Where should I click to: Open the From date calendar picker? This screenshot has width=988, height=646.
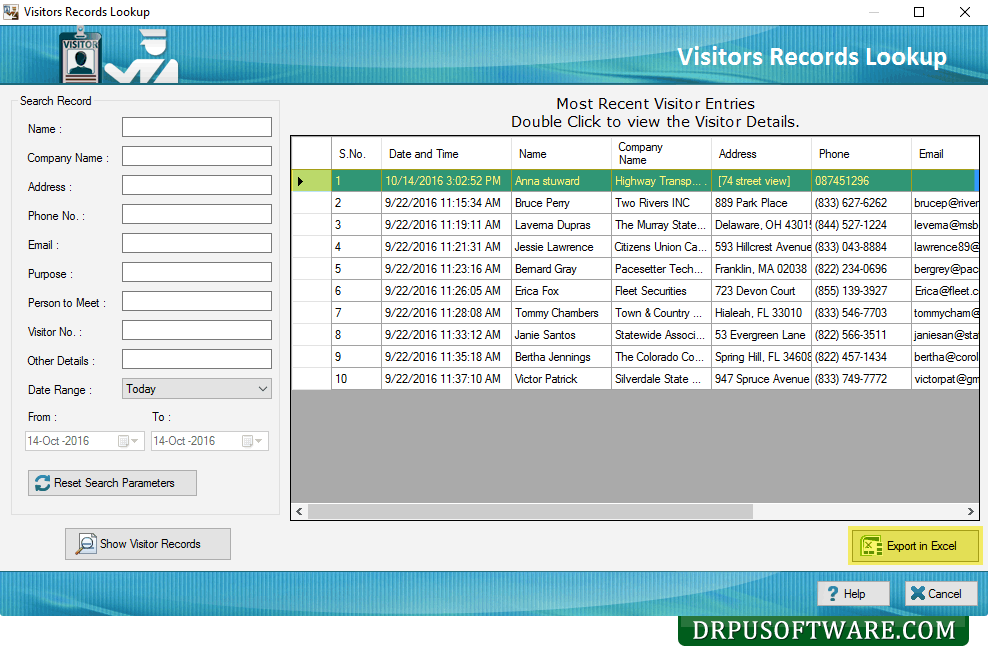[x=124, y=441]
